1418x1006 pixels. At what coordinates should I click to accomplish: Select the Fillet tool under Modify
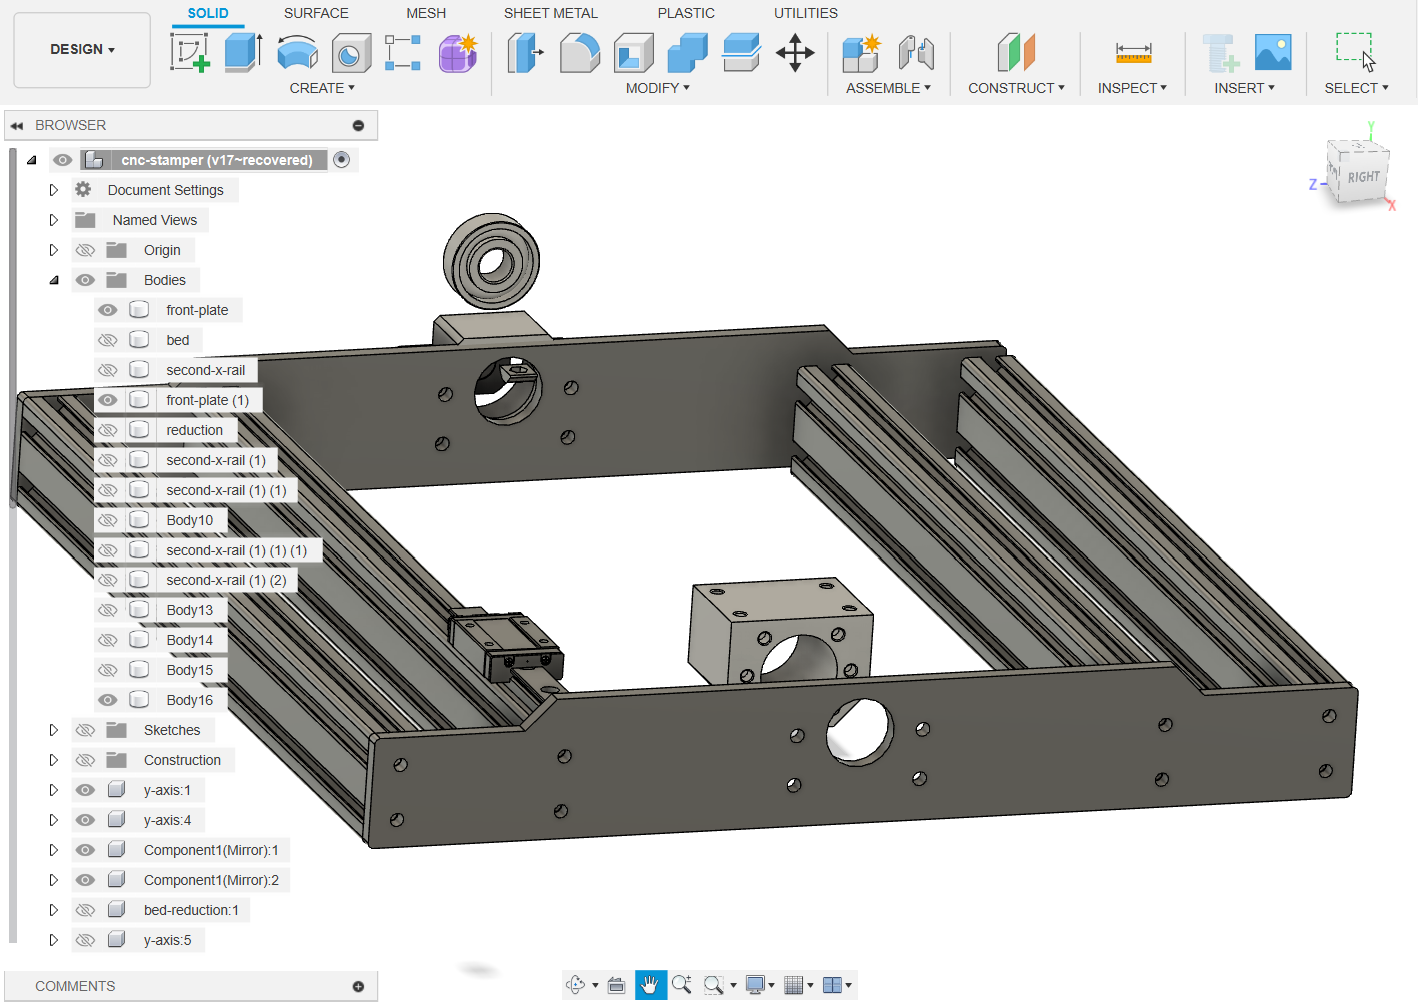click(x=580, y=52)
